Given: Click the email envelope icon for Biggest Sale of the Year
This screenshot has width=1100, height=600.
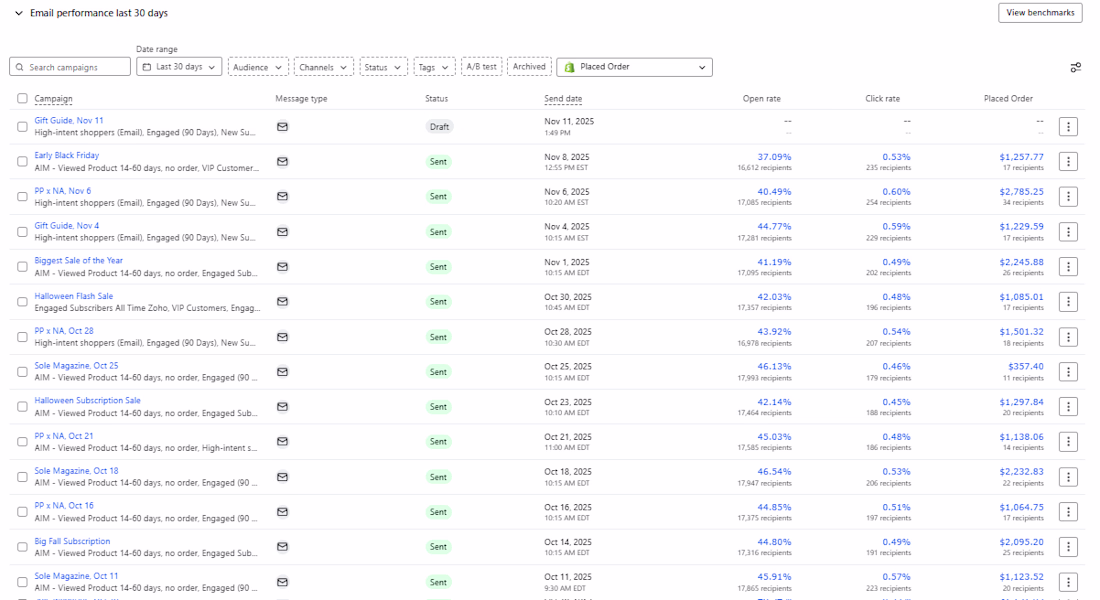Looking at the screenshot, I should click(x=282, y=267).
